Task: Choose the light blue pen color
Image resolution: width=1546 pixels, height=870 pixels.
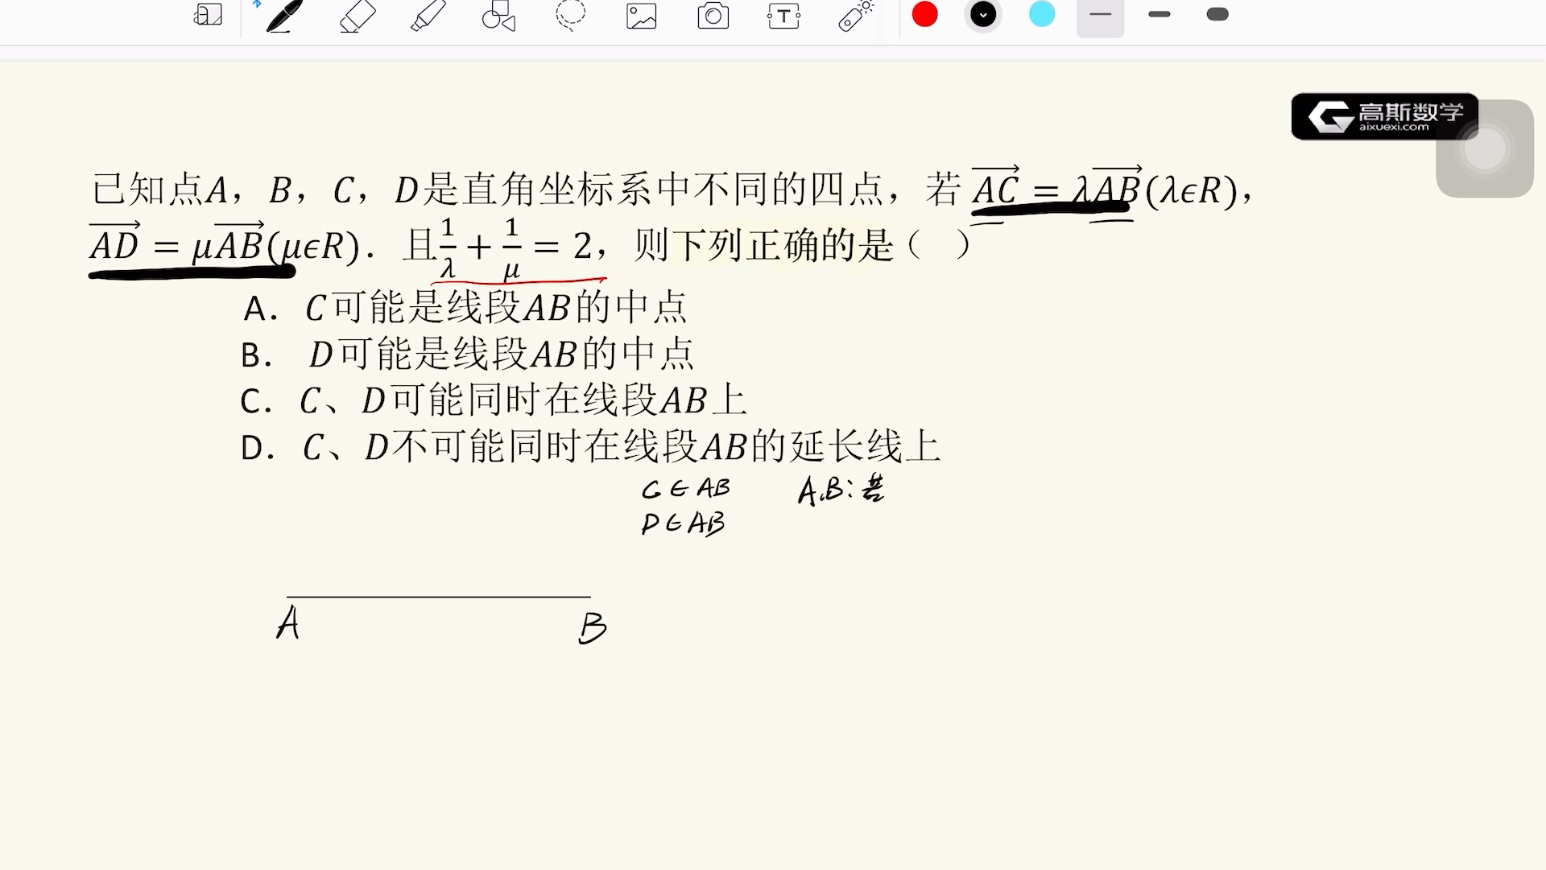Action: coord(1042,14)
